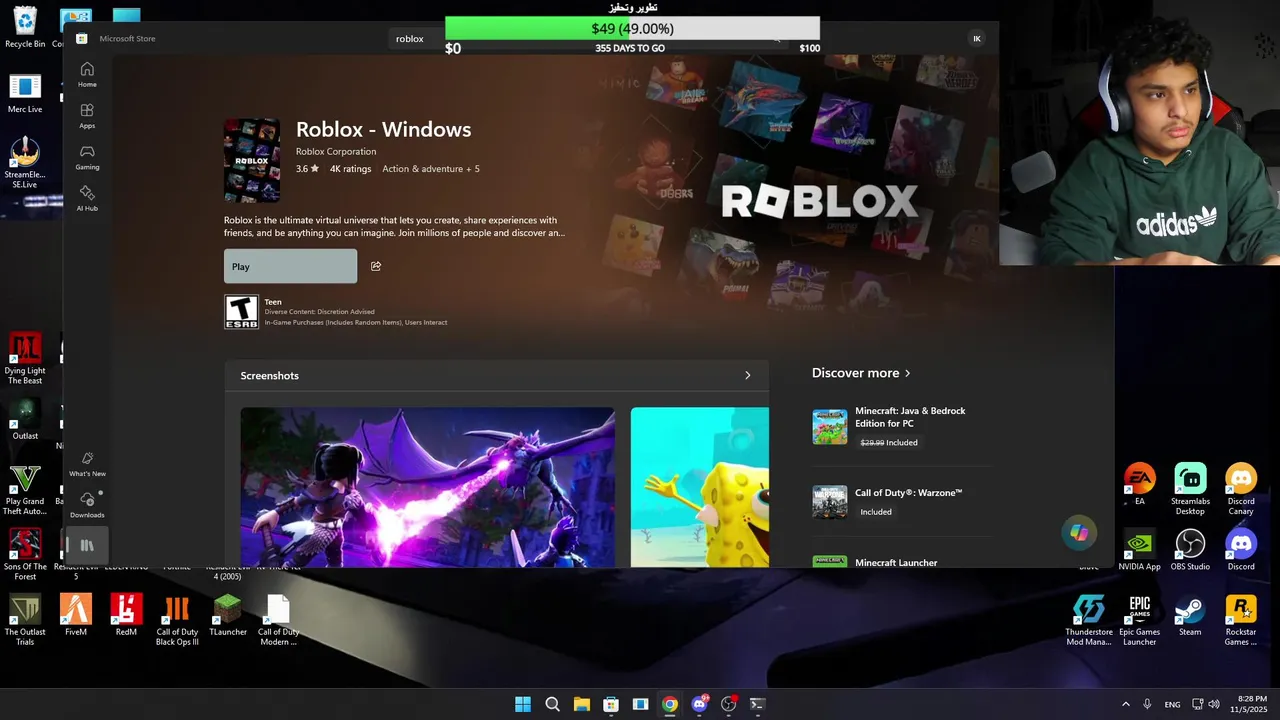The image size is (1280, 720).
Task: Open Sons Of The Forest shortcut
Action: point(25,554)
